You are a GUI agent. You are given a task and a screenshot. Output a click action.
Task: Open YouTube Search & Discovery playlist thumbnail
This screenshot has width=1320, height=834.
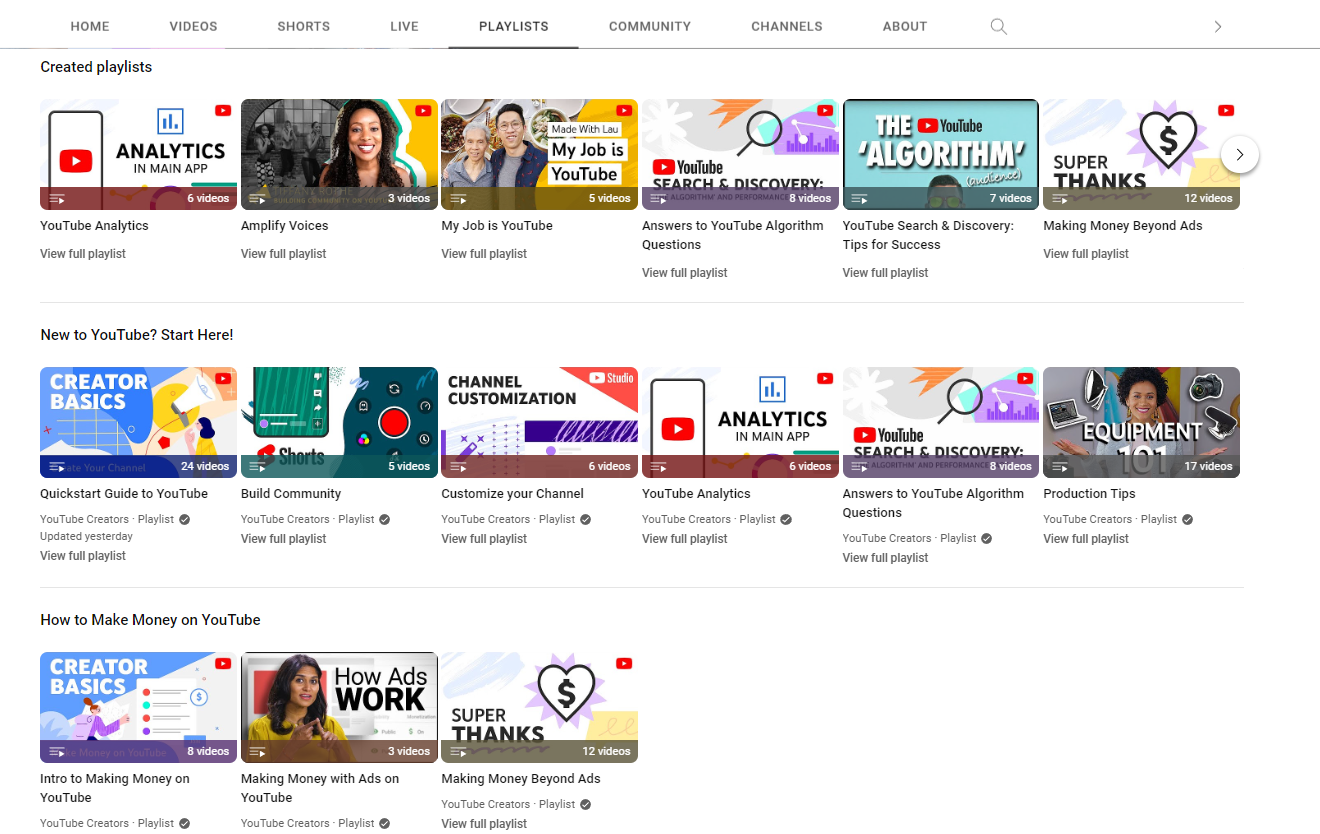point(940,154)
